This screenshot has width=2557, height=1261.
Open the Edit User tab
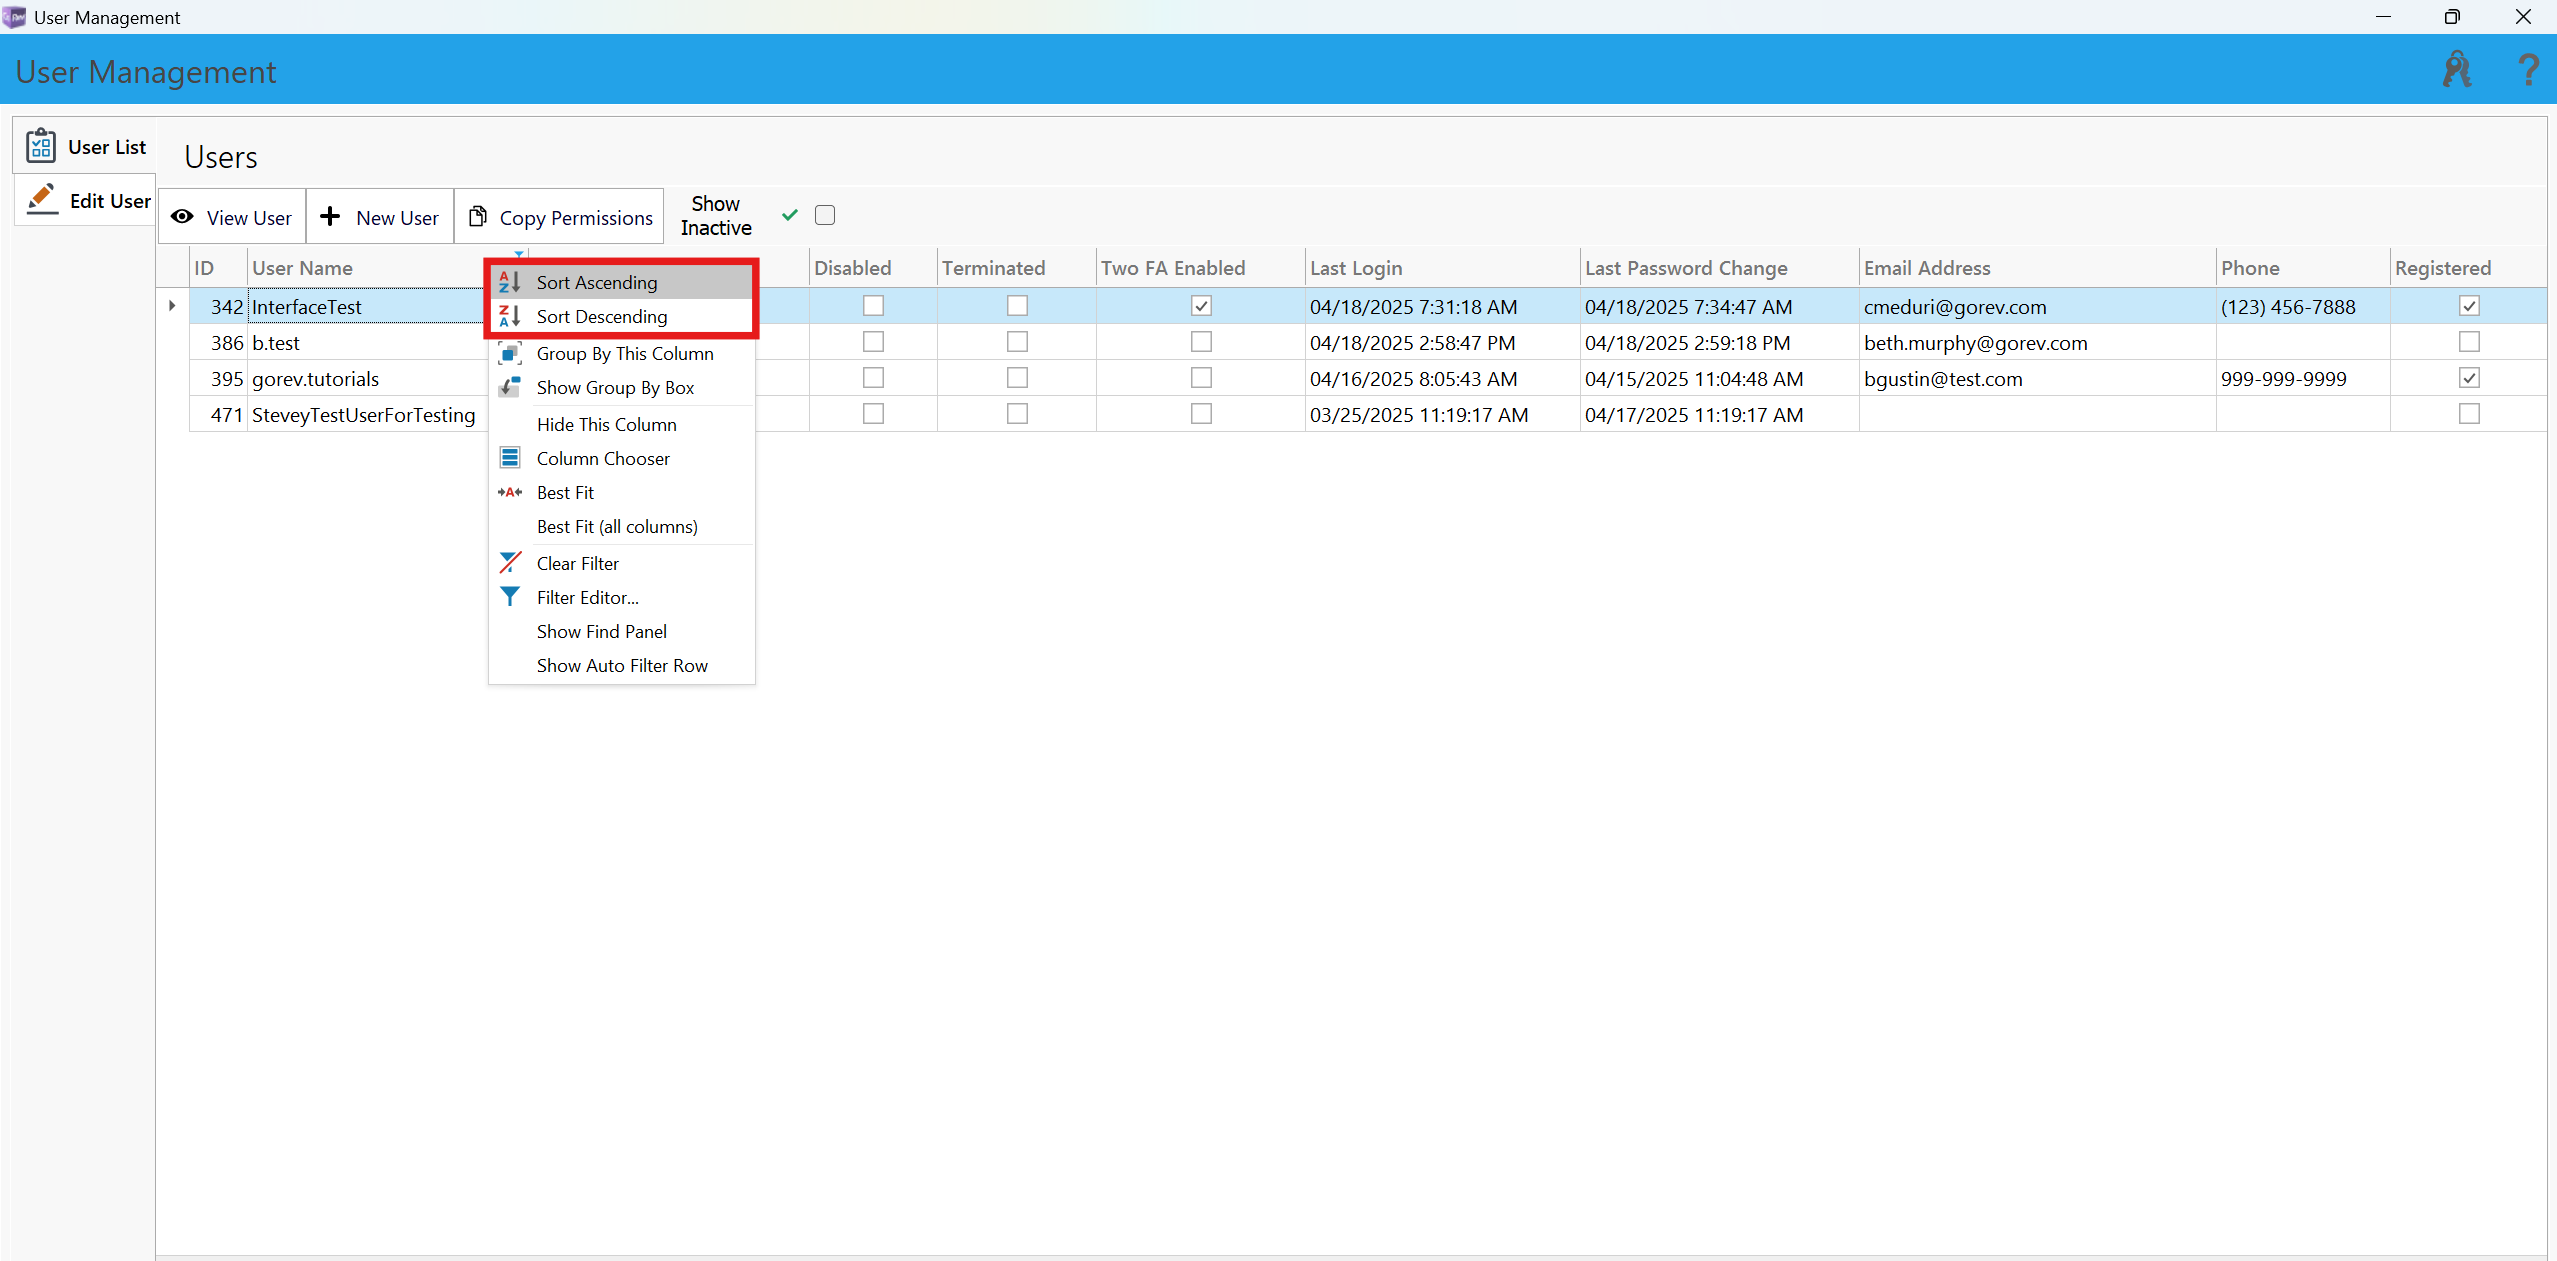click(86, 200)
